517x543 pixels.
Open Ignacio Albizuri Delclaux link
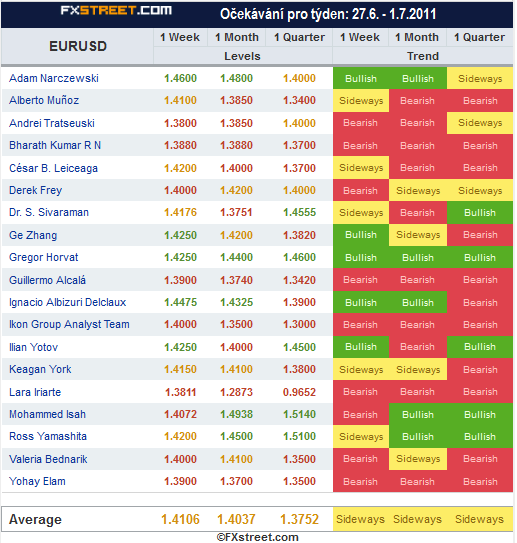click(x=68, y=302)
